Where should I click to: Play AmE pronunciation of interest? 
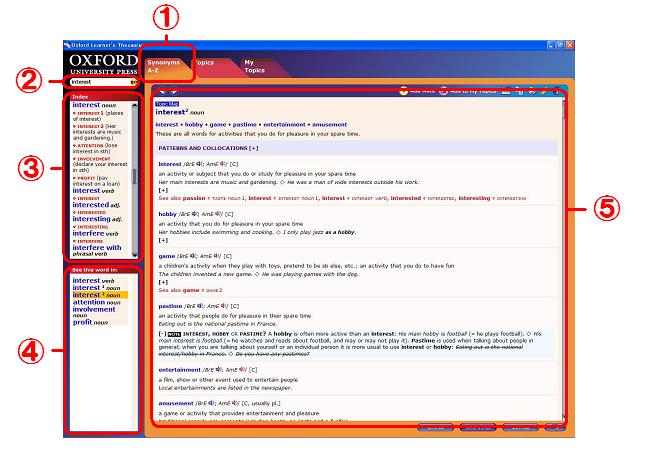click(223, 164)
